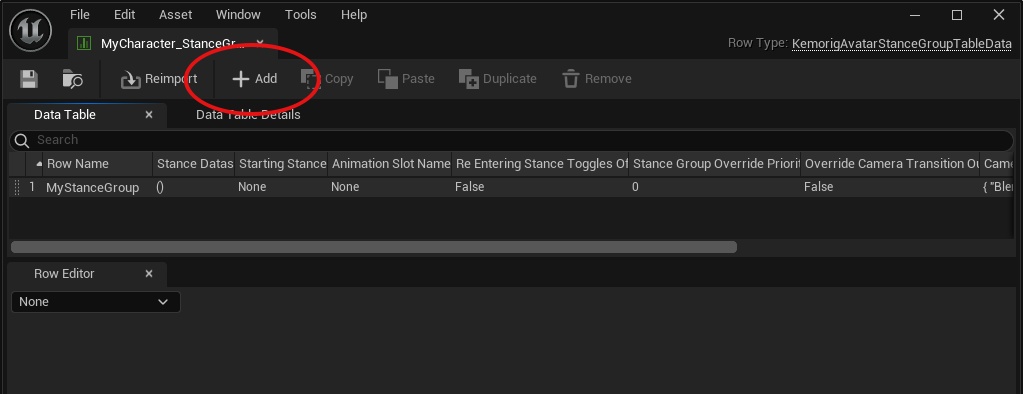The width and height of the screenshot is (1023, 394).
Task: Click the Duplicate row icon
Action: [468, 79]
